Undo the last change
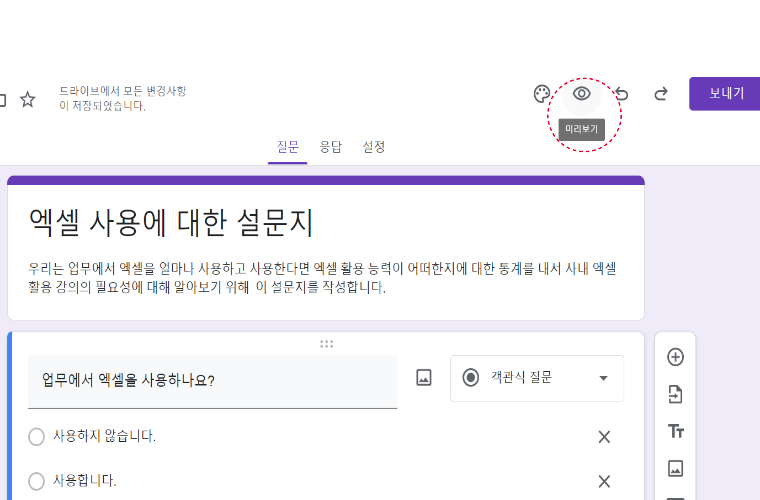This screenshot has width=760, height=500. [621, 94]
